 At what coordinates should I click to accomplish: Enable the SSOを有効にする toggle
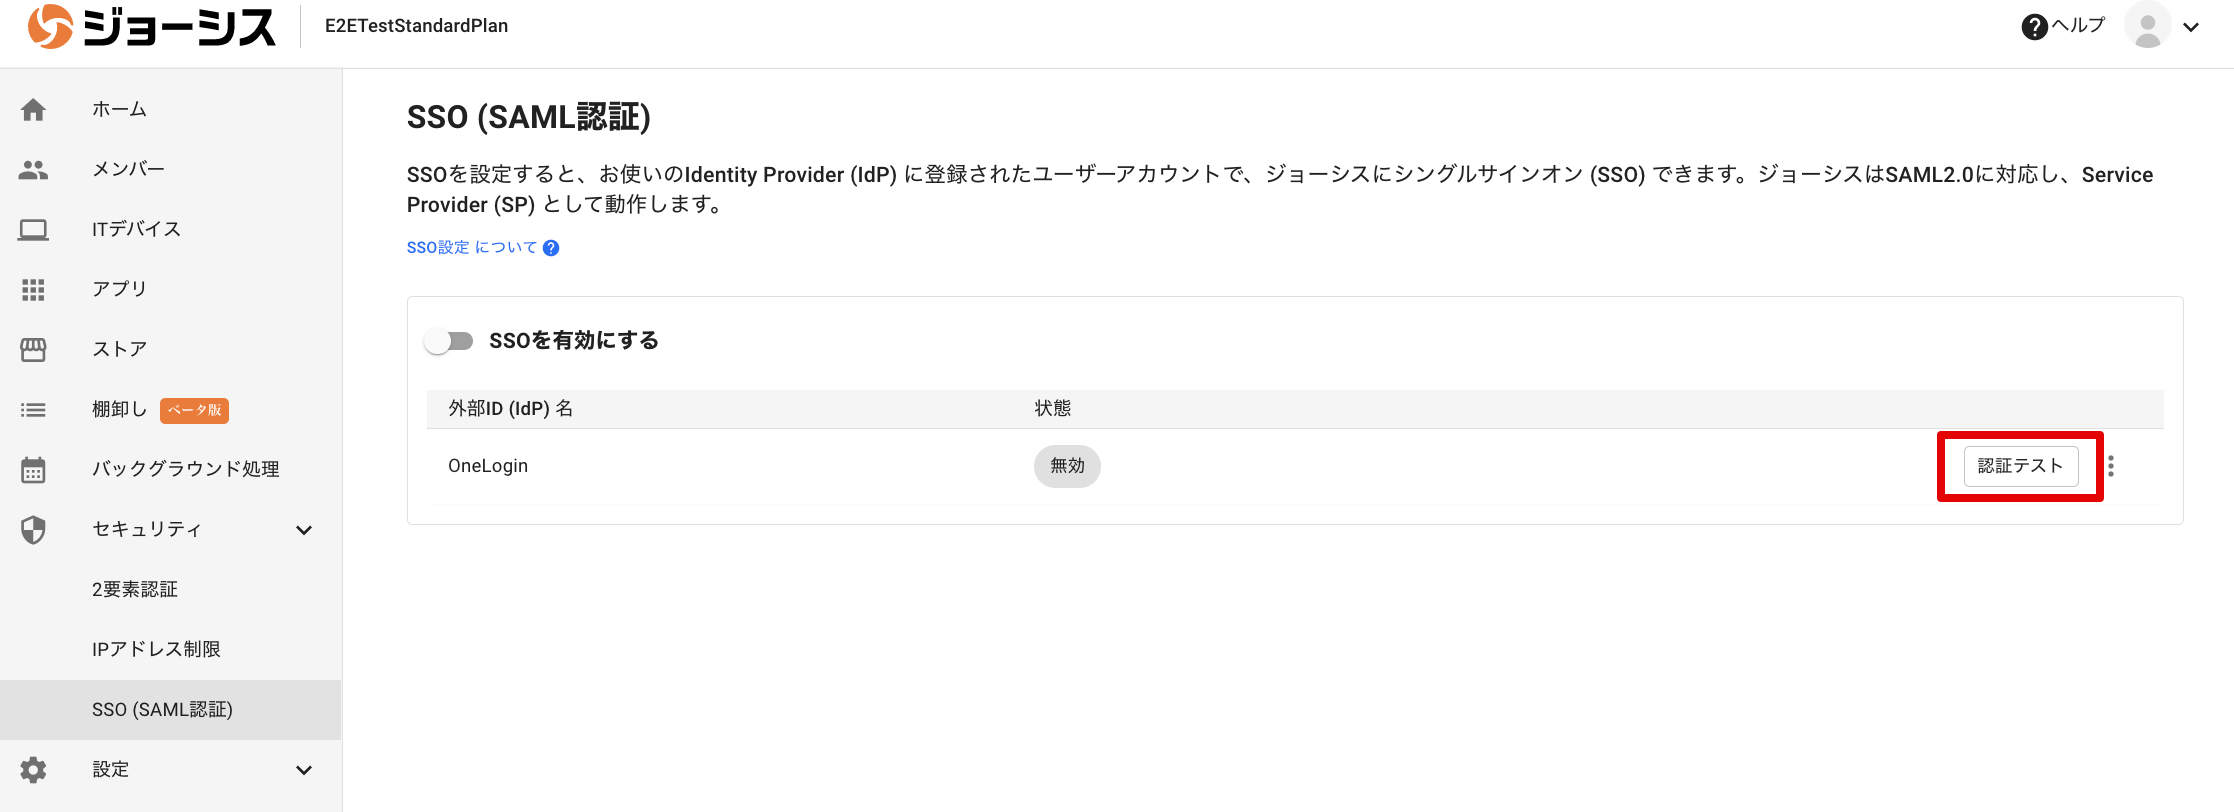coord(448,341)
